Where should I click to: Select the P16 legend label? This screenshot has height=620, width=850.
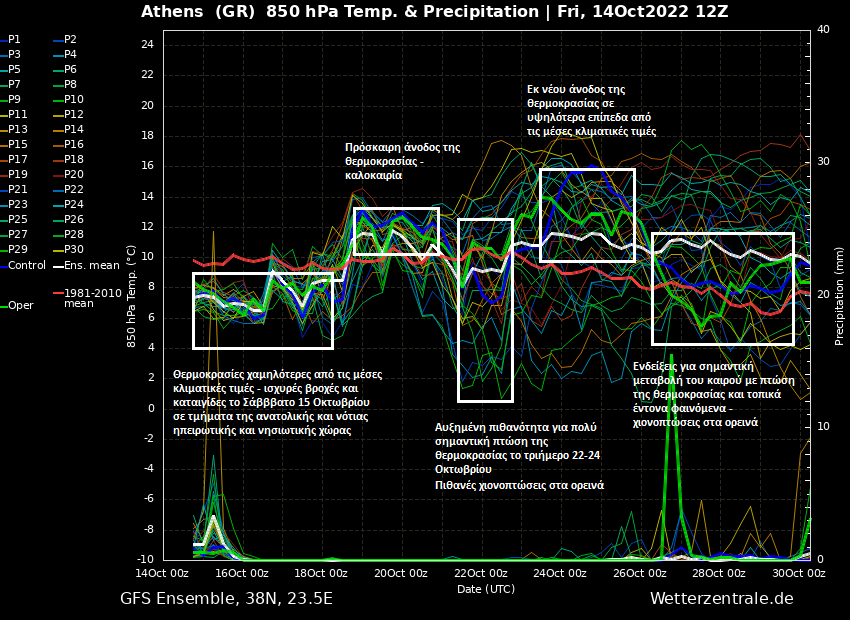point(68,144)
